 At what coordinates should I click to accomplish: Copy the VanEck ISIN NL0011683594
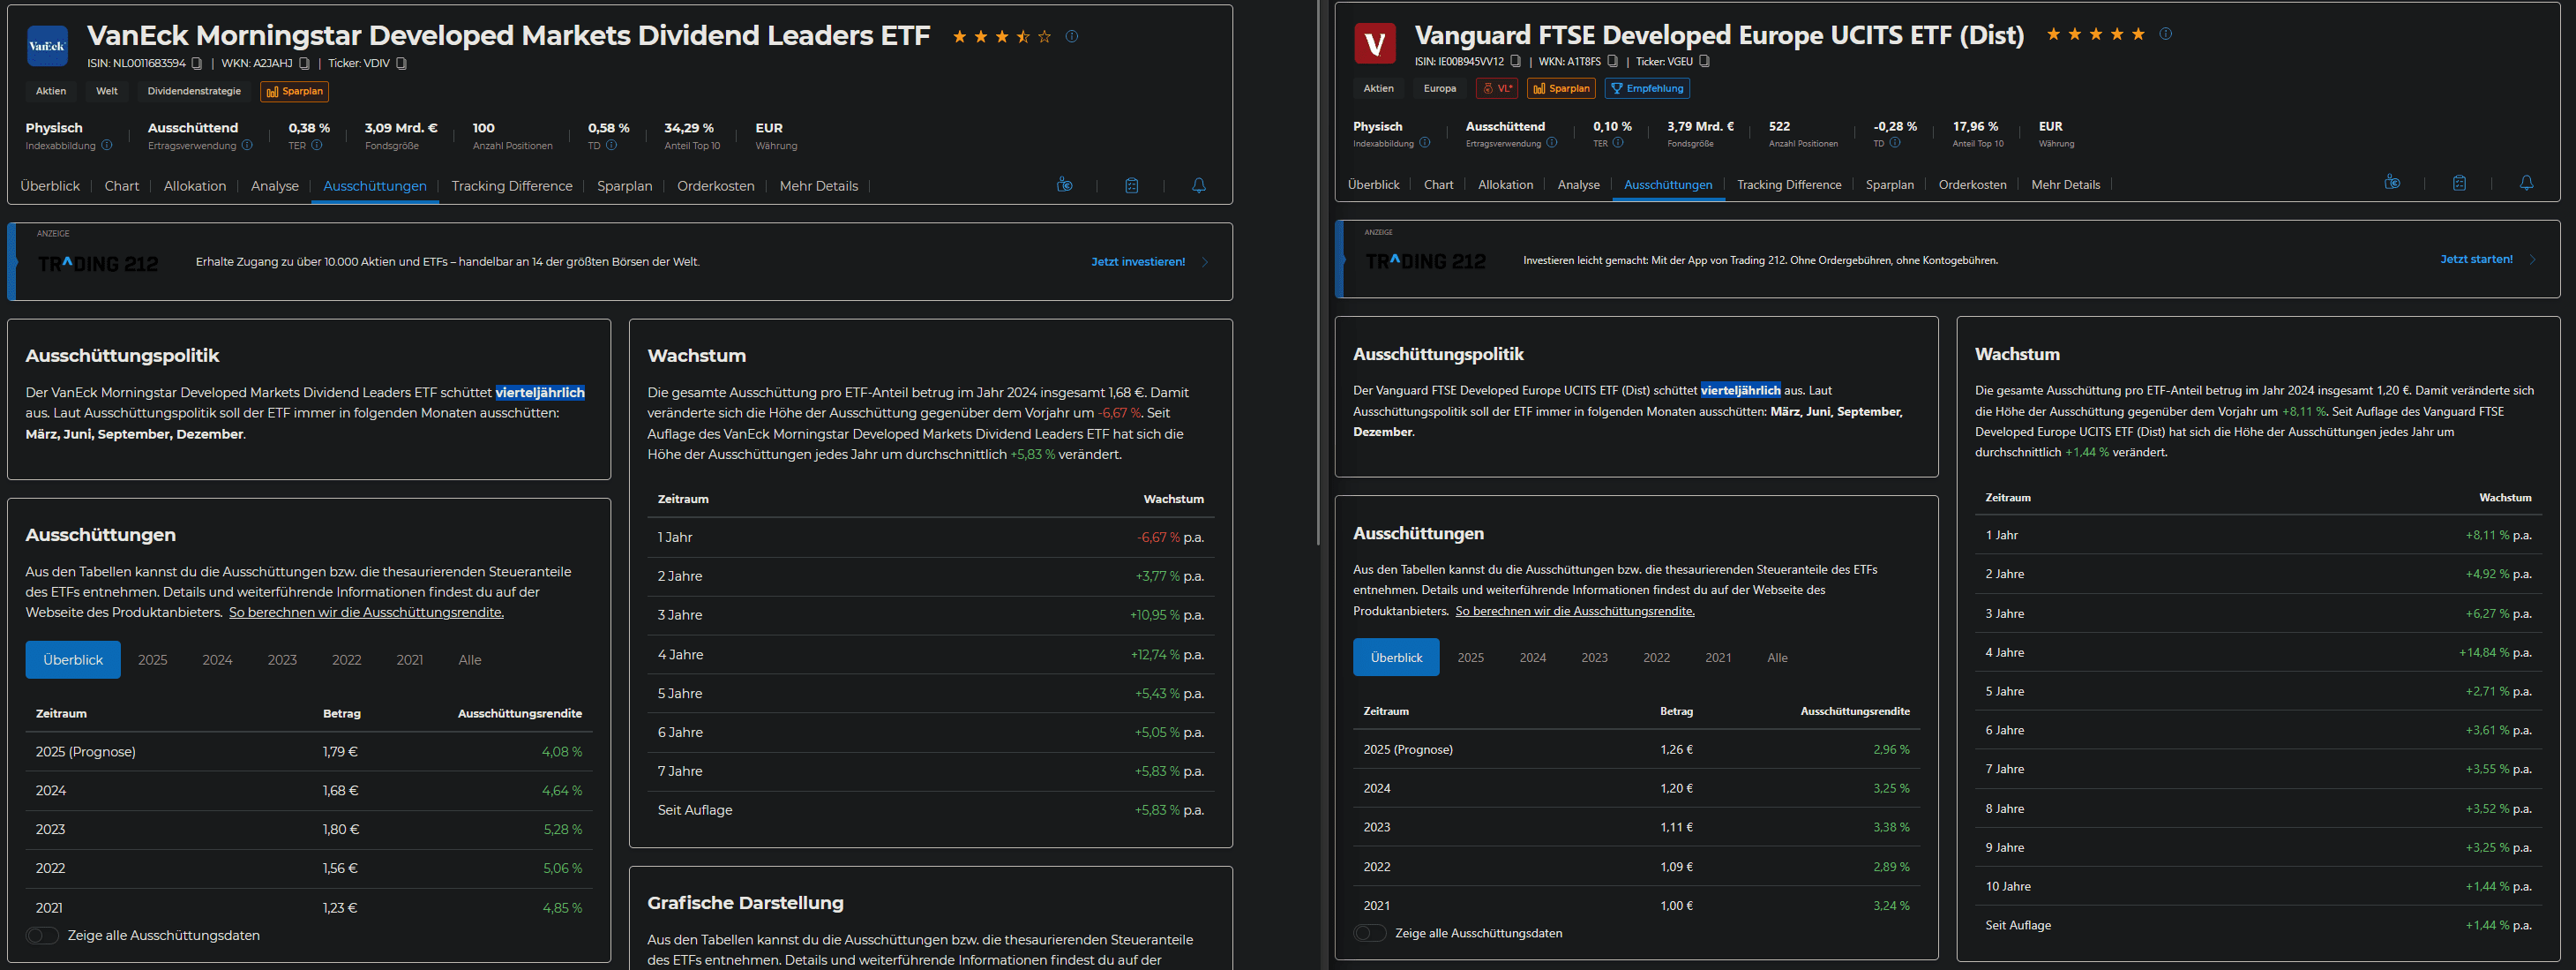[x=197, y=64]
